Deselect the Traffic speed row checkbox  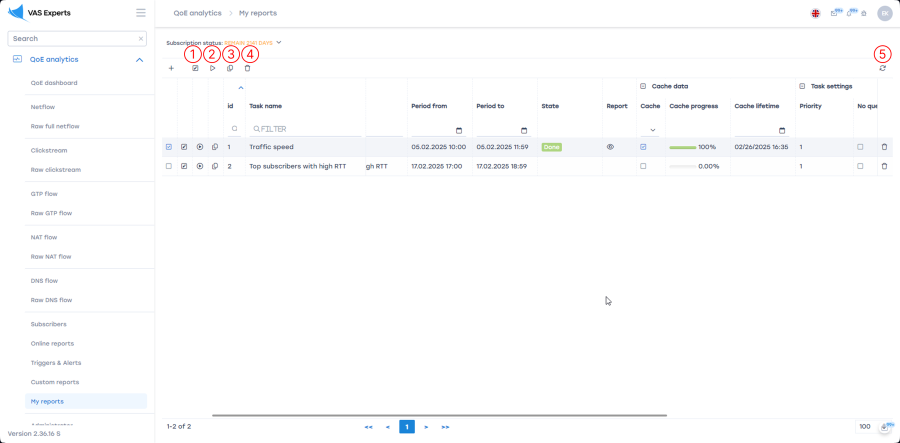(169, 147)
